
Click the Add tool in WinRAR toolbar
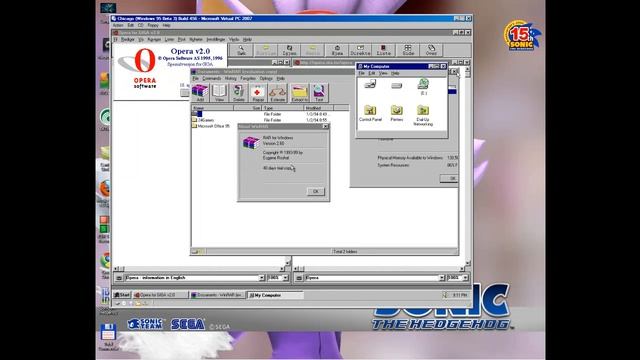pos(200,93)
